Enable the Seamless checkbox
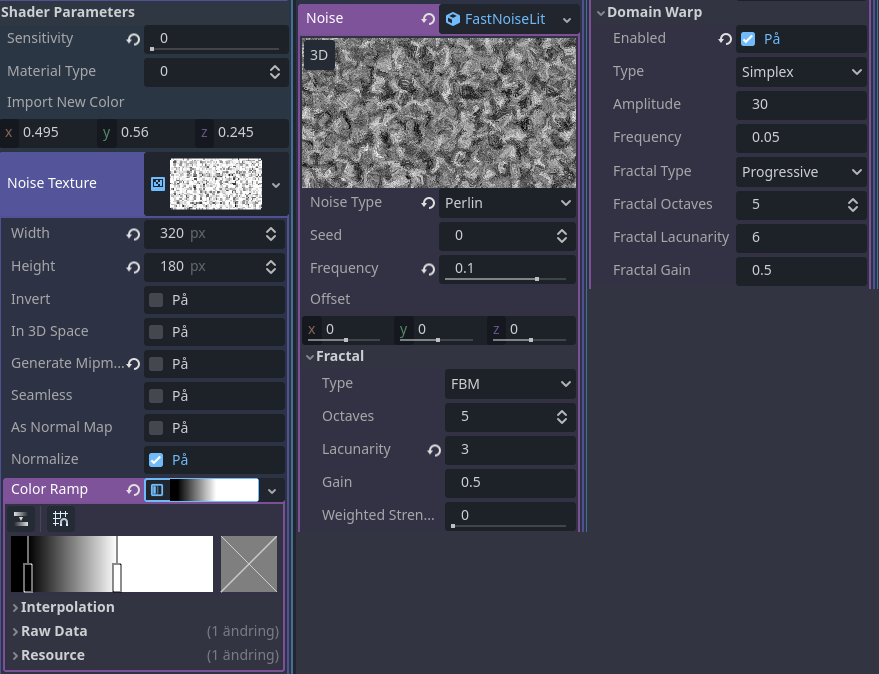 [156, 396]
